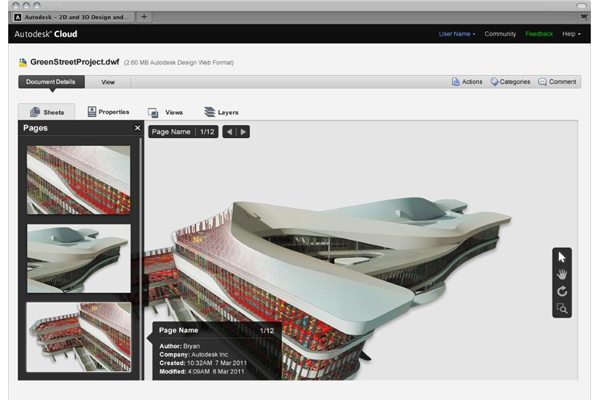
Task: Switch to Document Details tab
Action: click(x=51, y=82)
